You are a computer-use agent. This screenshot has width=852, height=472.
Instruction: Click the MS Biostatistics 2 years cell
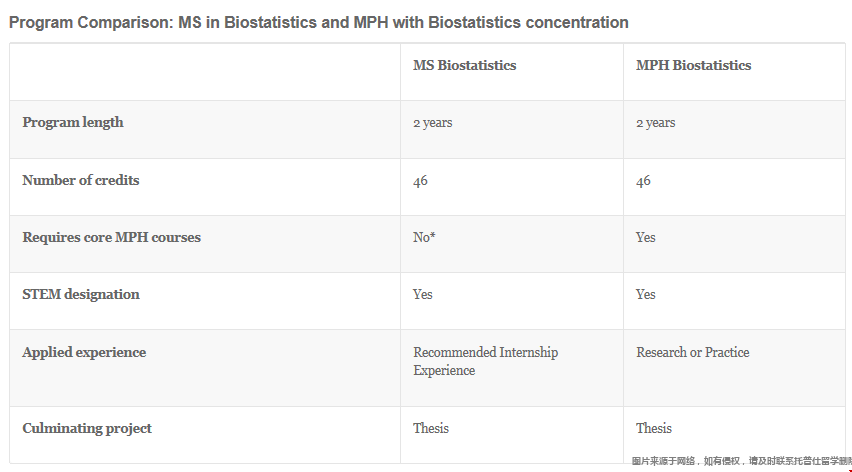click(432, 123)
